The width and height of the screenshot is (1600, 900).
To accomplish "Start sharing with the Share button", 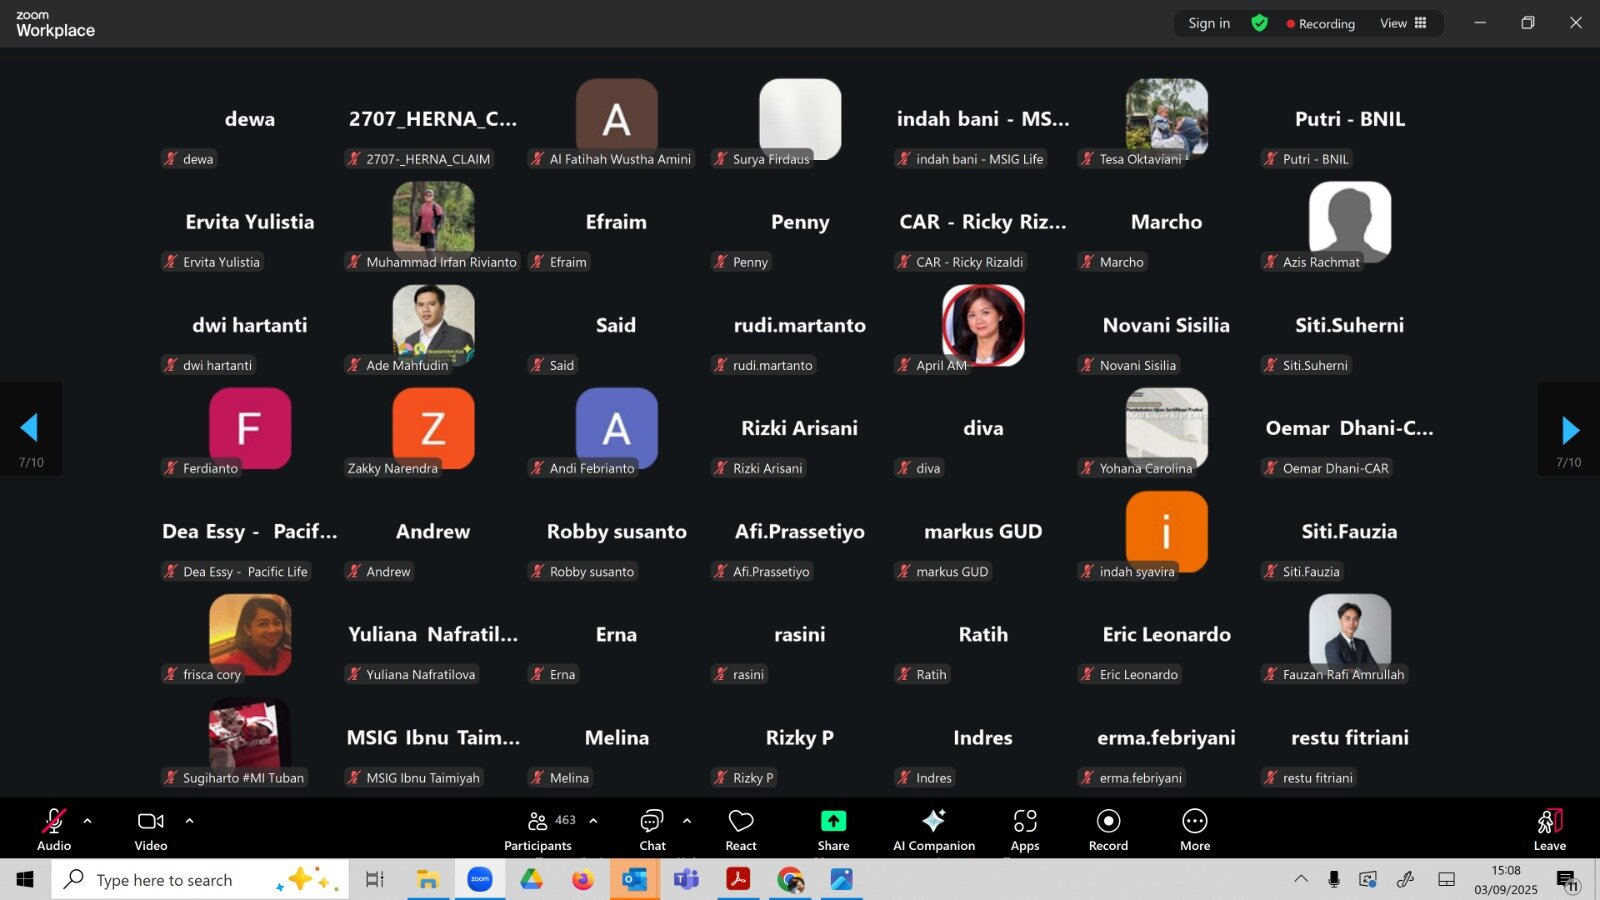I will click(x=833, y=830).
